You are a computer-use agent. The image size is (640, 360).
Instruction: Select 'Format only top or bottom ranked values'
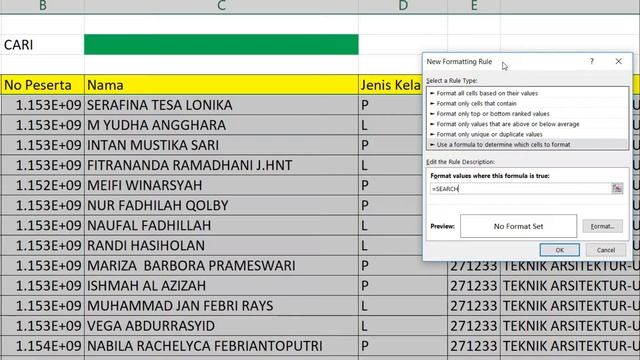(527, 113)
